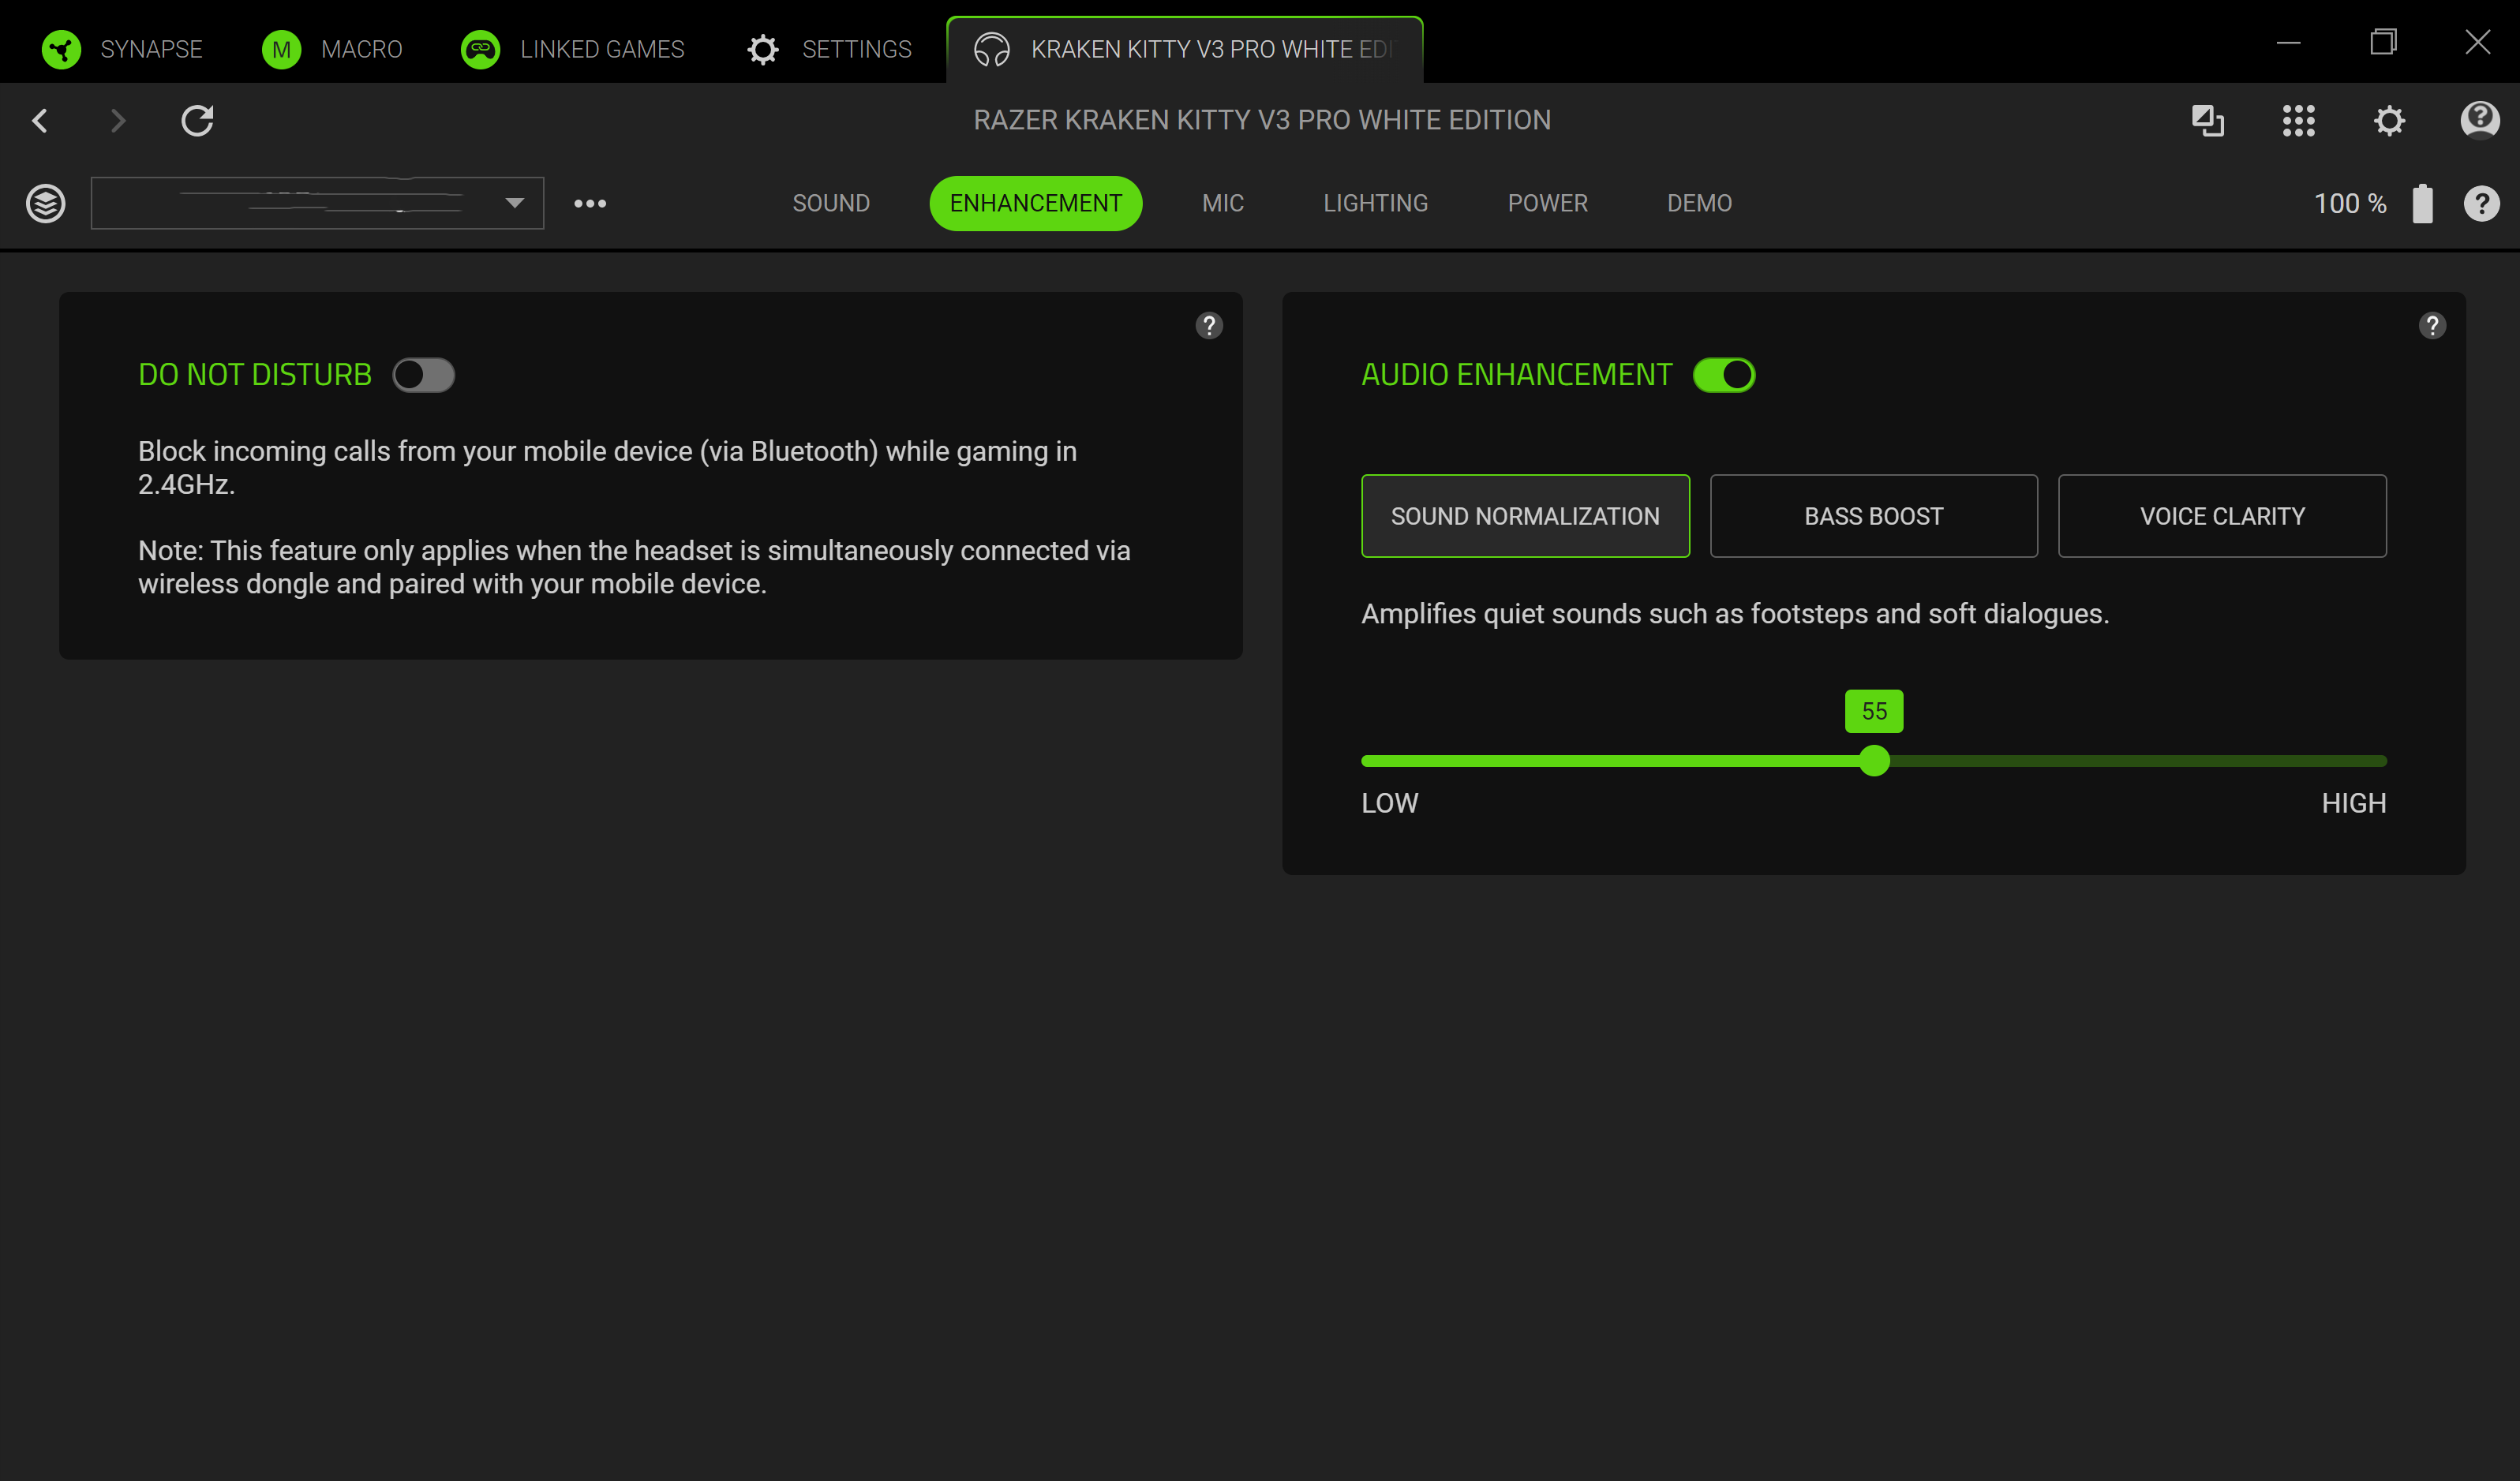
Task: Click the battery status icon
Action: [x=2422, y=203]
